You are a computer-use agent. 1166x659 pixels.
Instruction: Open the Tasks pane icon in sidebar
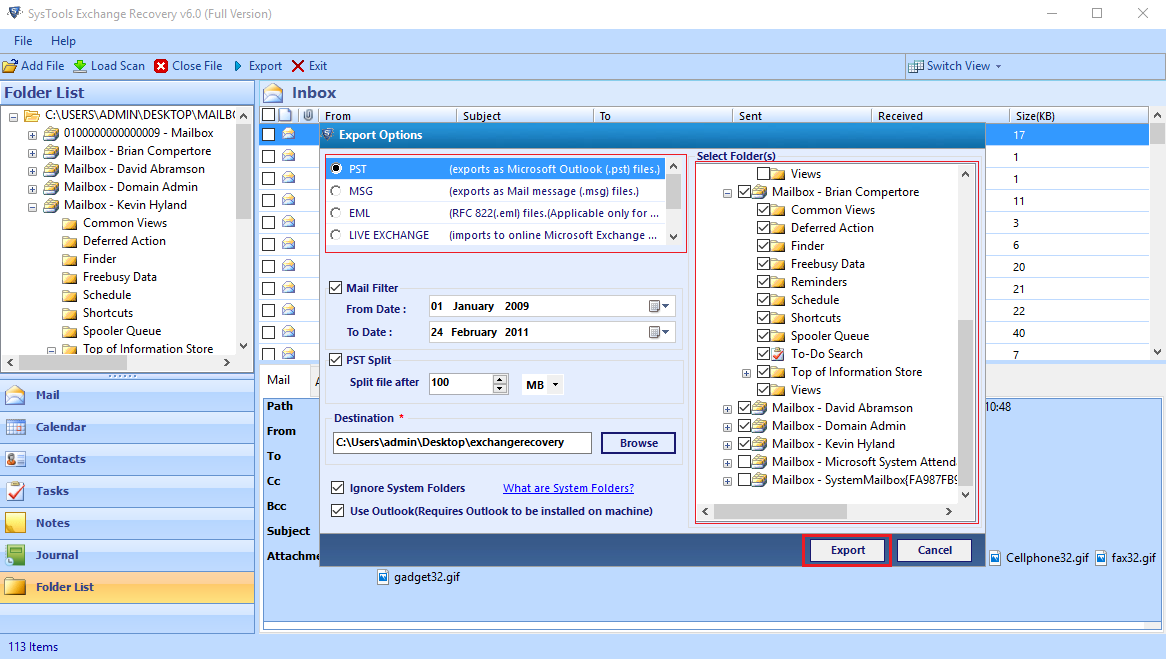16,491
